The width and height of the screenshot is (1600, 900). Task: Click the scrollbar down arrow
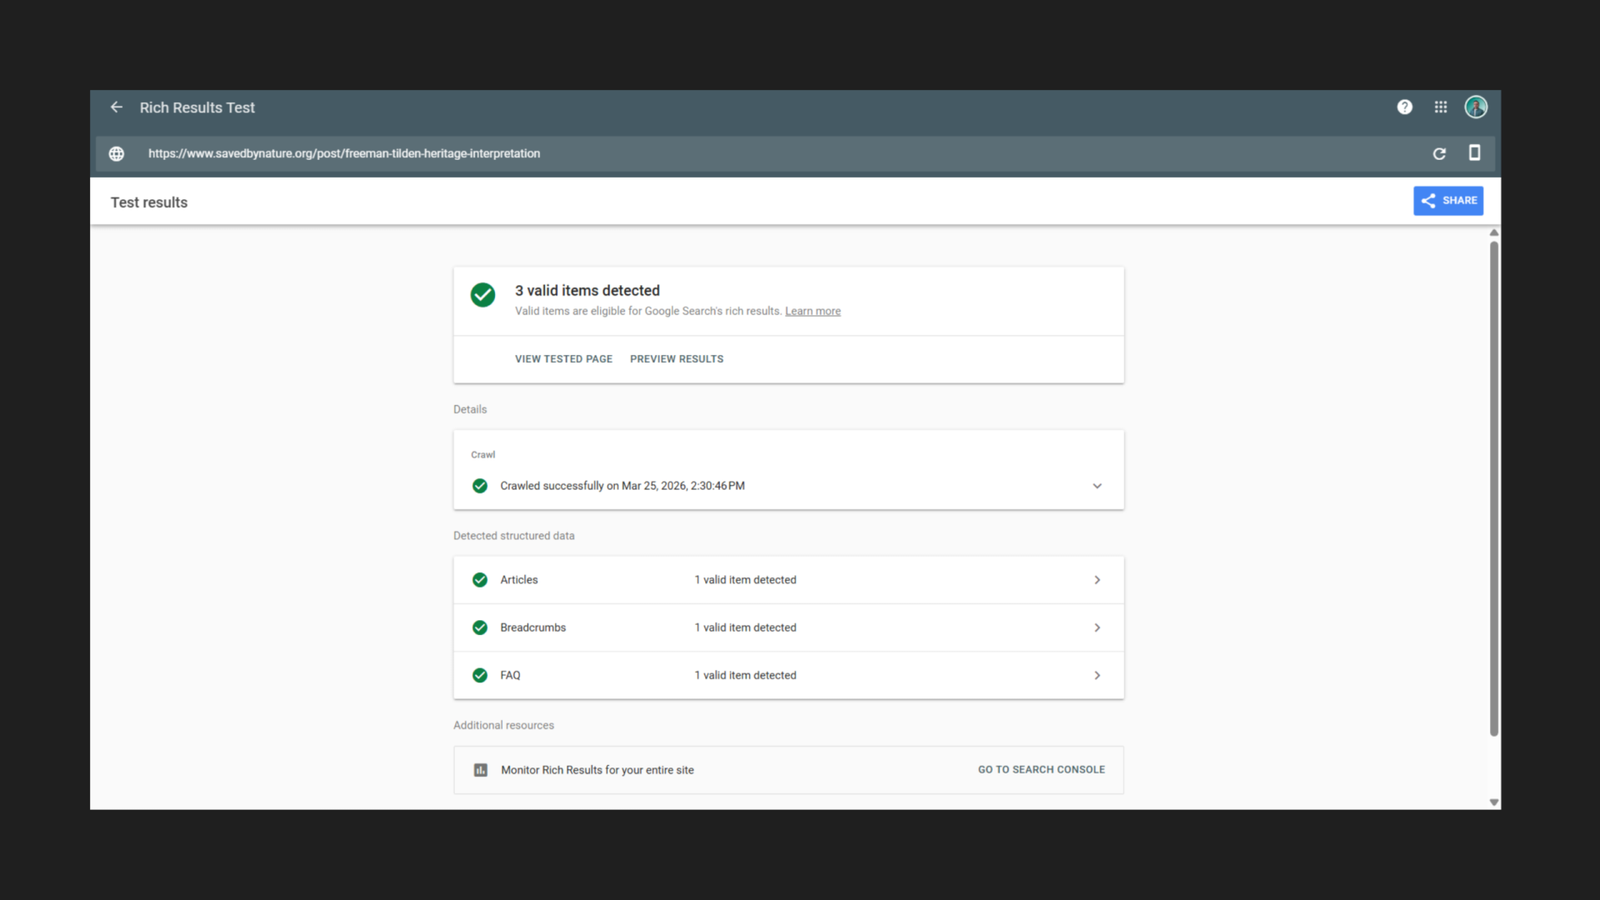1494,802
